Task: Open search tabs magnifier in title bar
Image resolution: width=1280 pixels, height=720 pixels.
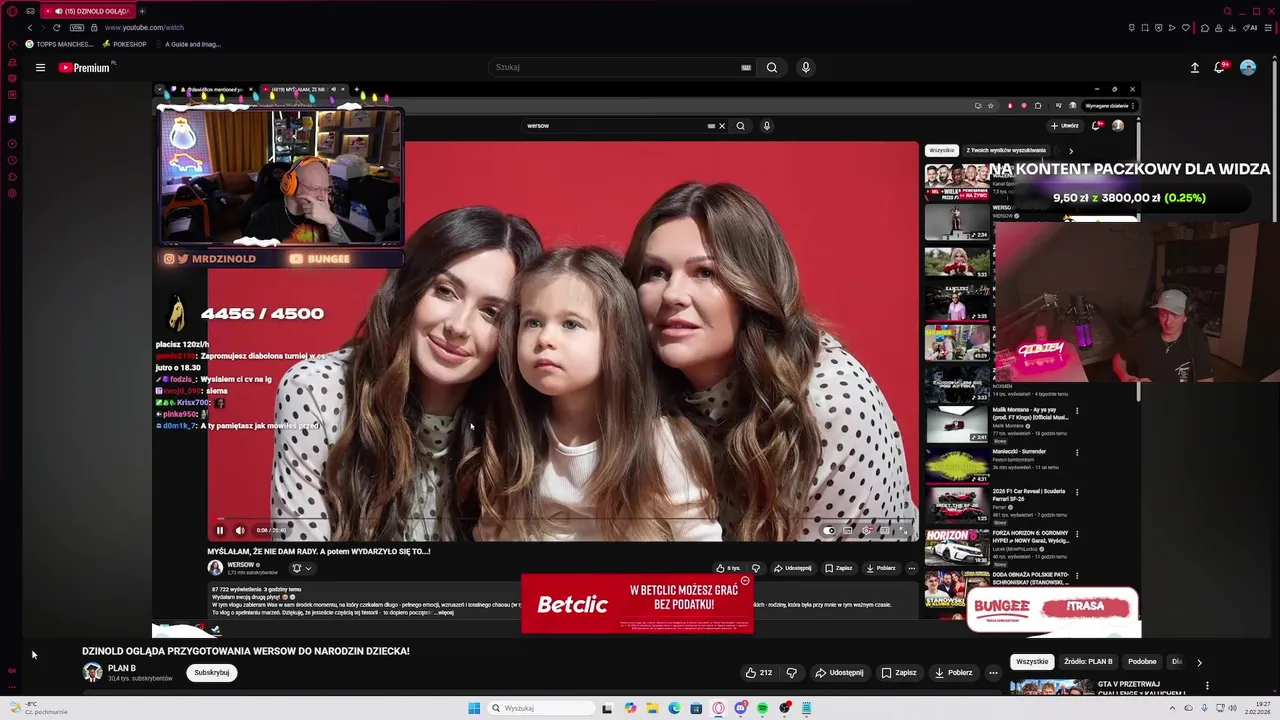Action: coord(1229,11)
